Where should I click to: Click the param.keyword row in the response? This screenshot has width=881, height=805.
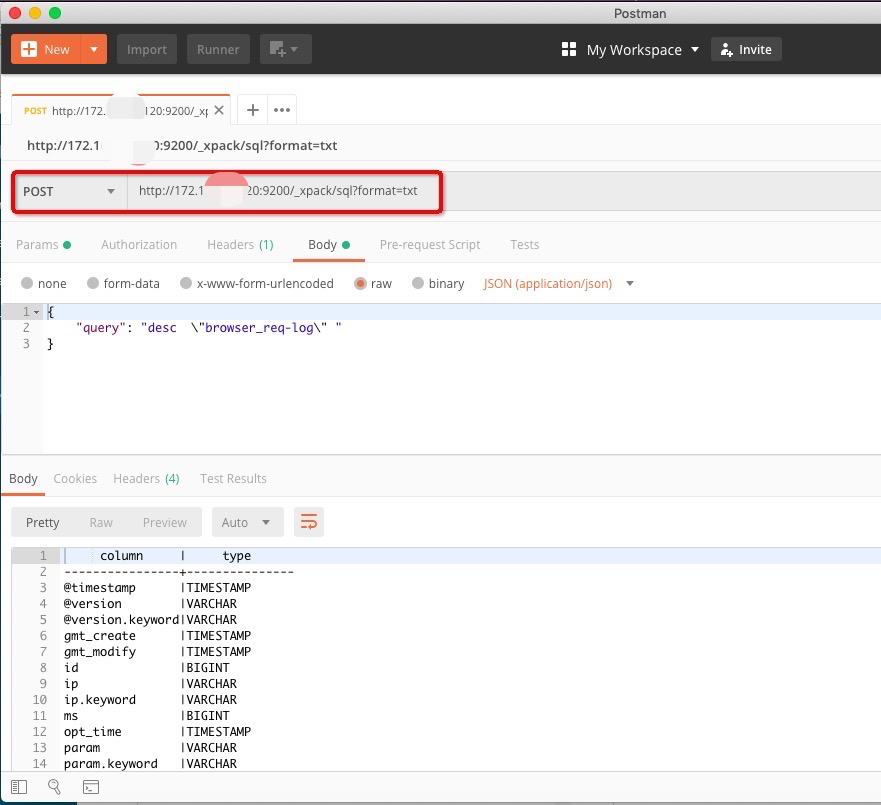click(150, 764)
